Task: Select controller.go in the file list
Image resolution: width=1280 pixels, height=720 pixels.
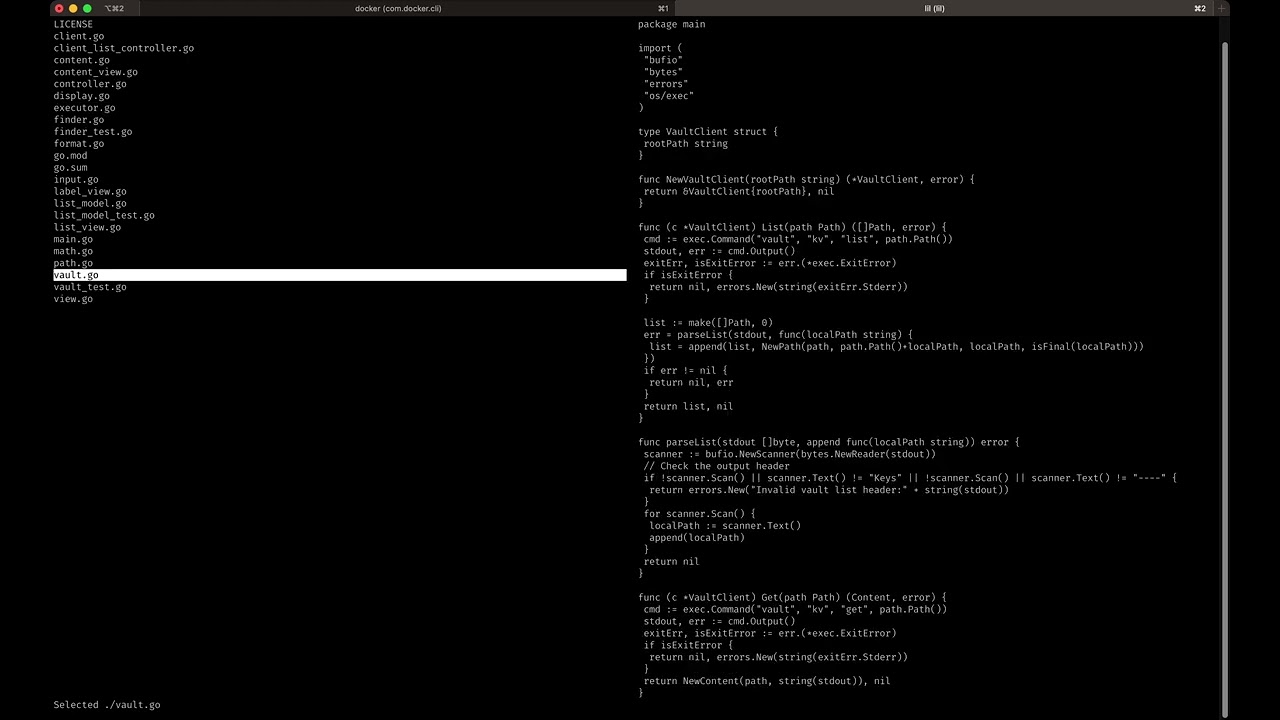Action: [90, 84]
